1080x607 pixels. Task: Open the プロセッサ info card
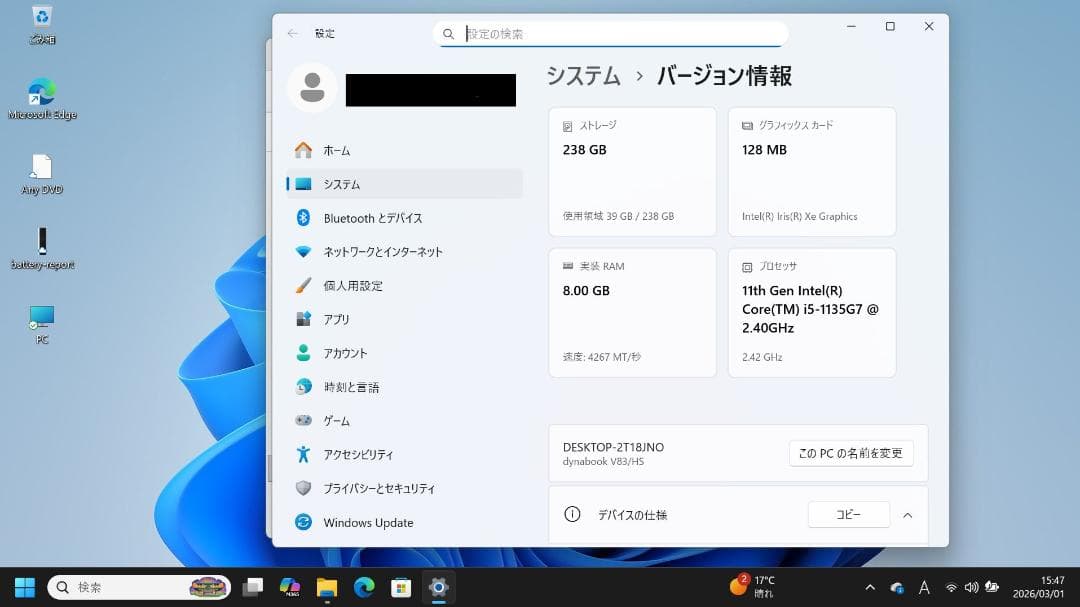point(812,313)
